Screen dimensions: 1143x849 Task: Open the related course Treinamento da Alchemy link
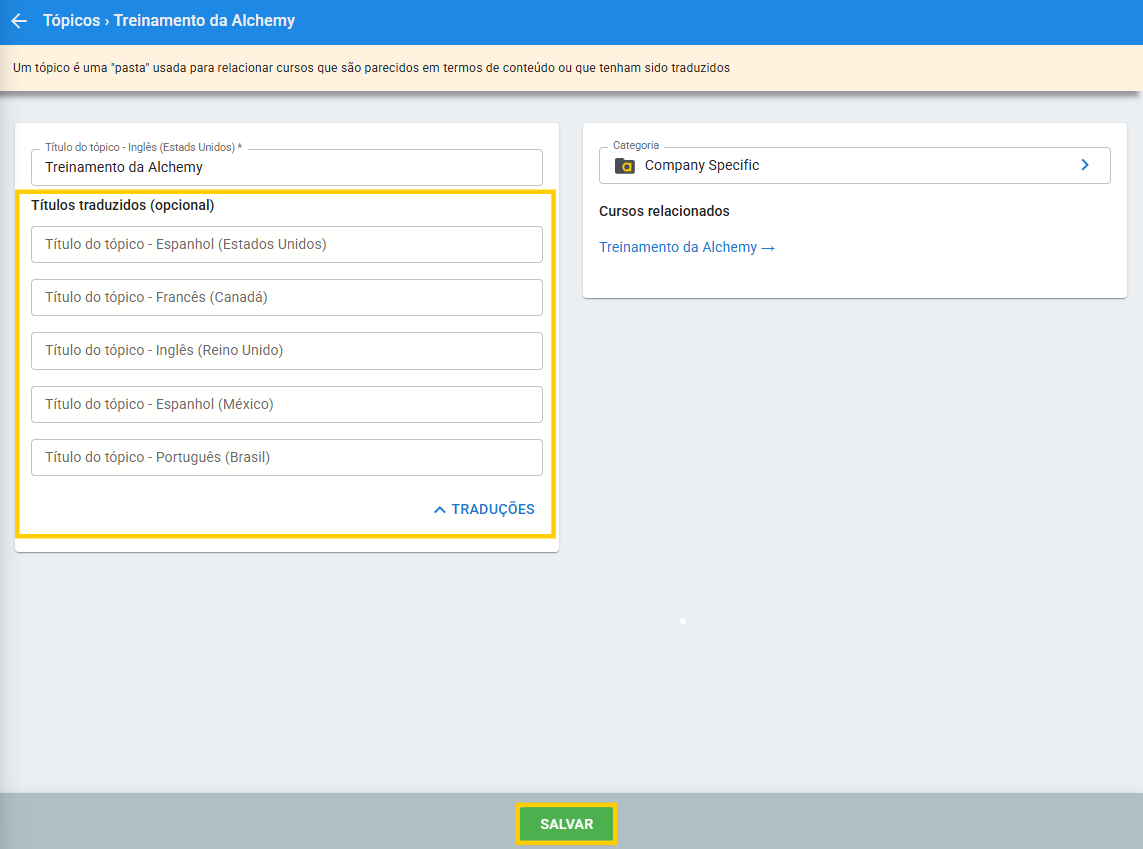pos(678,247)
